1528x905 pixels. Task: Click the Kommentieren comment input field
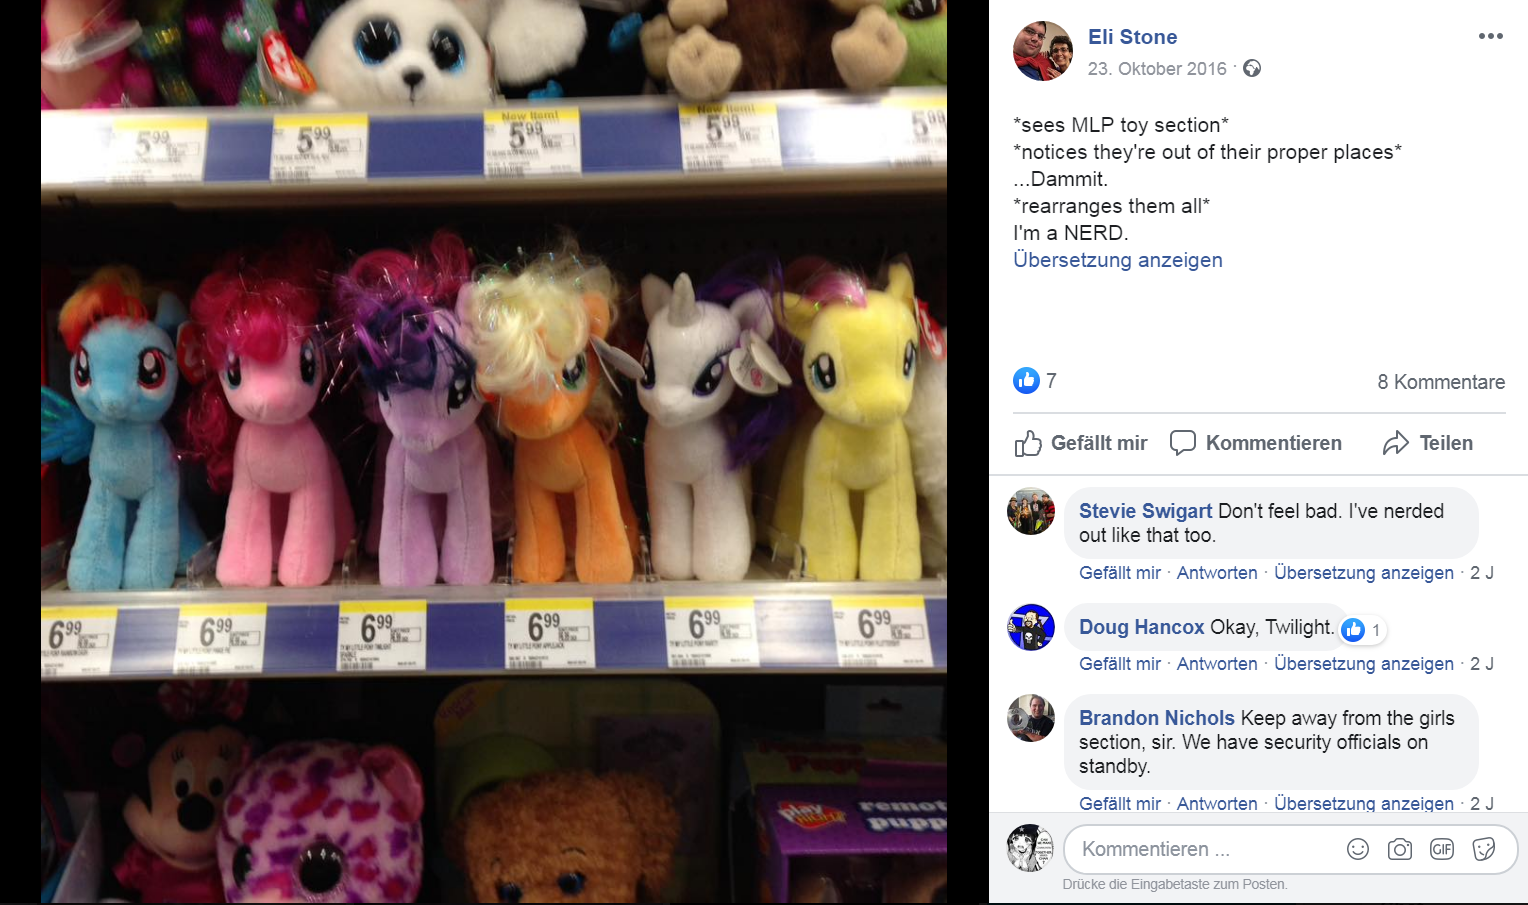pyautogui.click(x=1205, y=849)
